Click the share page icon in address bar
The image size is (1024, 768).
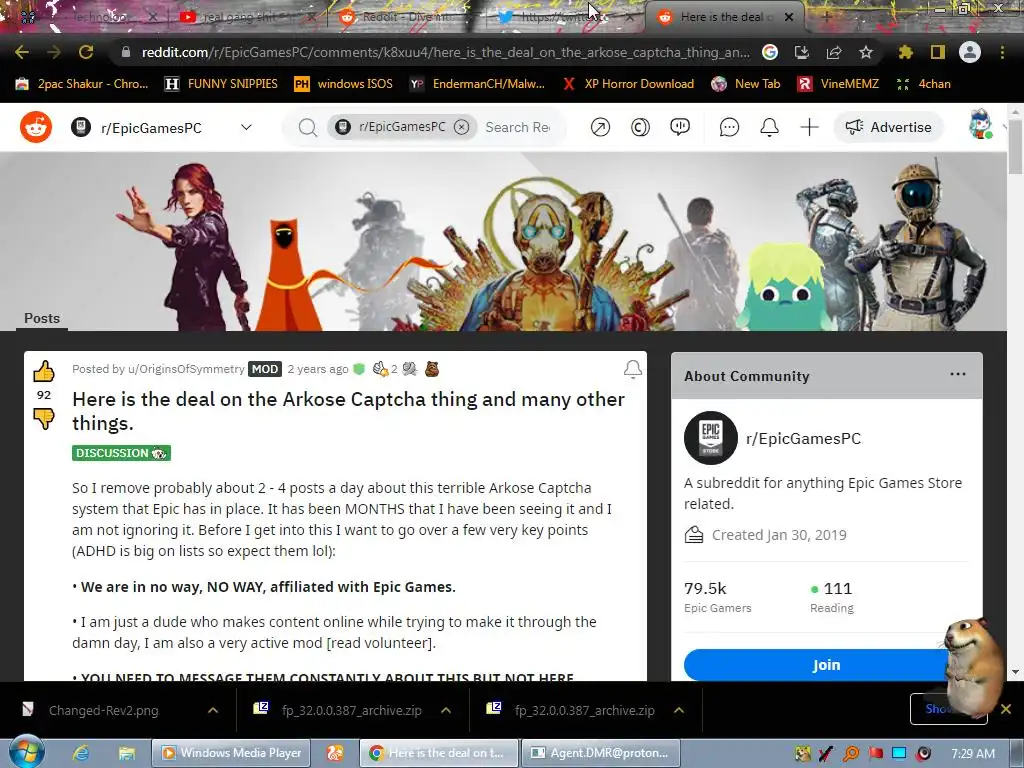click(x=834, y=52)
